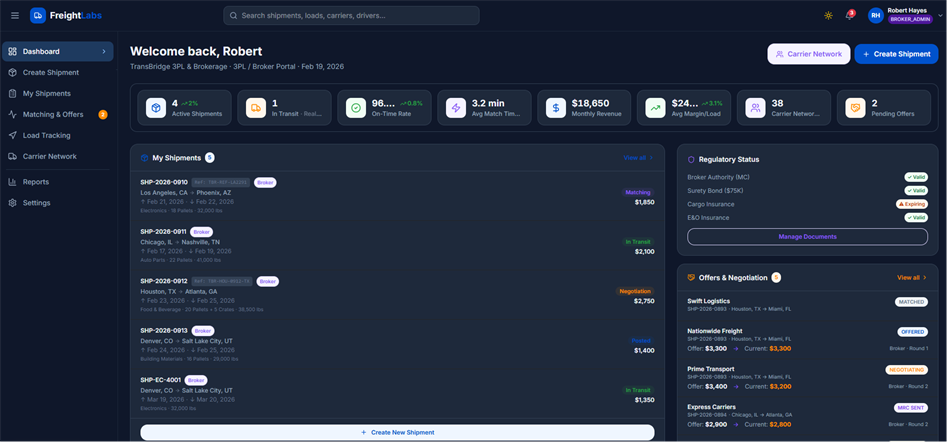
Task: Click the hamburger menu icon
Action: click(x=14, y=16)
